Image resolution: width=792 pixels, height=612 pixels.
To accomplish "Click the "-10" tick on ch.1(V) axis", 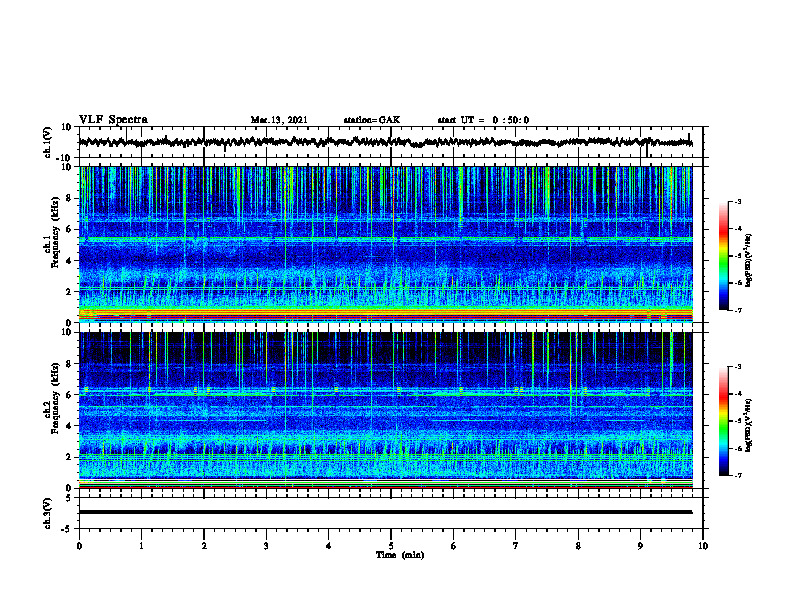I will coord(65,158).
